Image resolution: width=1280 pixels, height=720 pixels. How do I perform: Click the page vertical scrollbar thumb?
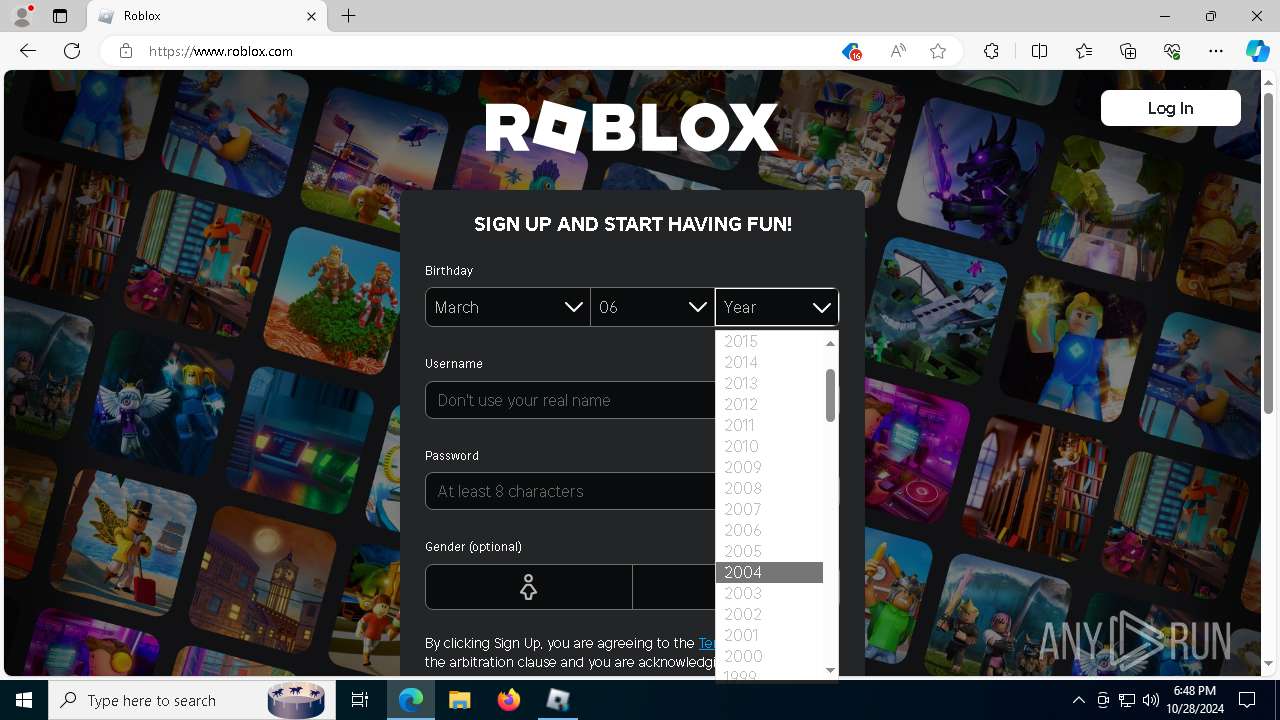click(x=1268, y=253)
